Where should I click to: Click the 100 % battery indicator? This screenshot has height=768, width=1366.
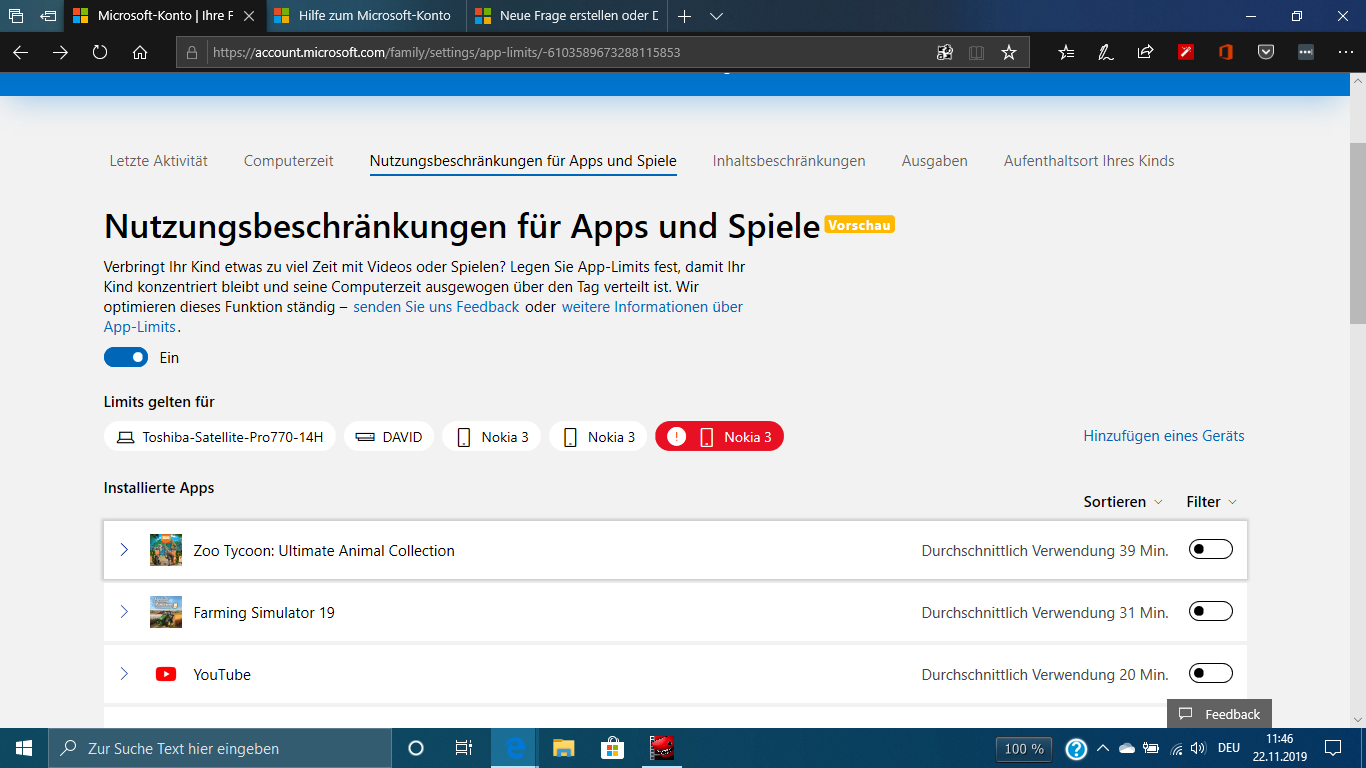[1024, 748]
